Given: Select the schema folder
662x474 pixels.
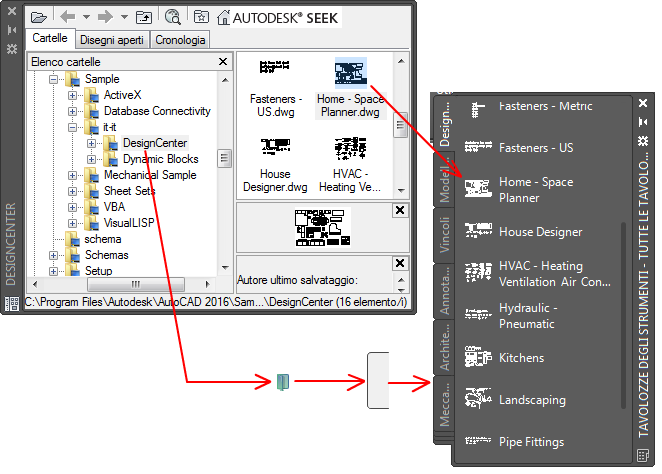Looking at the screenshot, I should coord(103,239).
